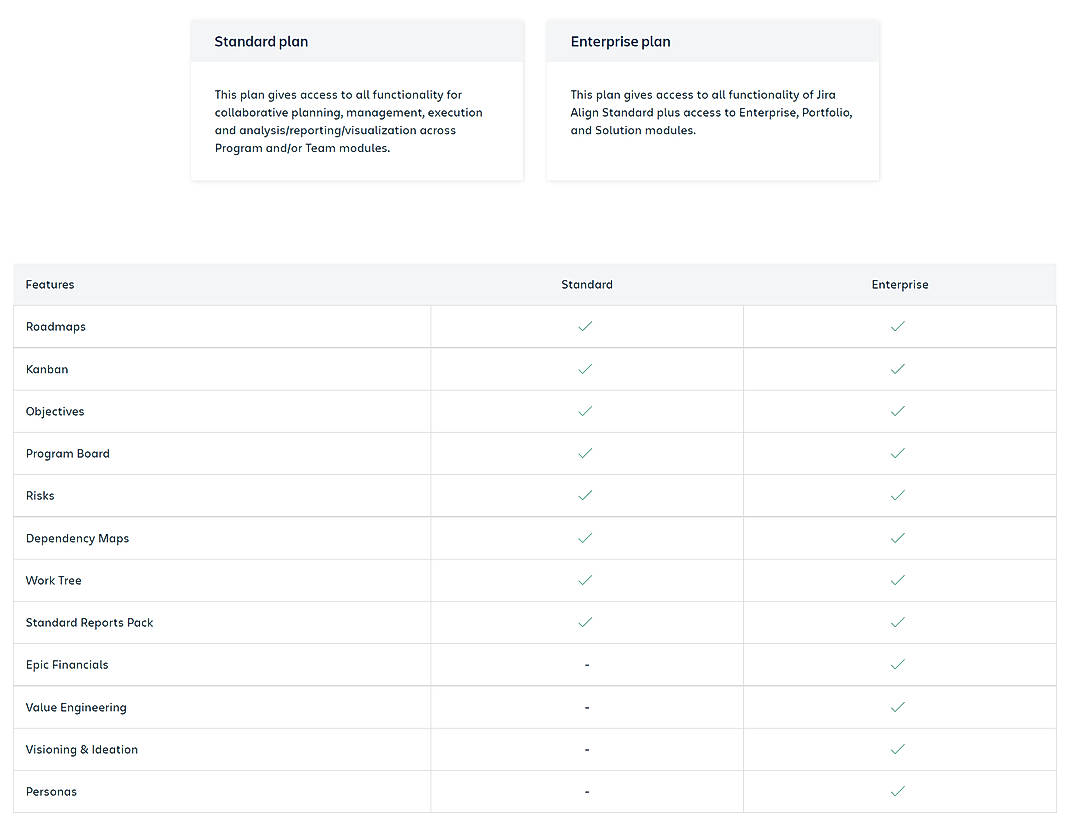
Task: Click the dash in Personas Standard cell
Action: [586, 791]
